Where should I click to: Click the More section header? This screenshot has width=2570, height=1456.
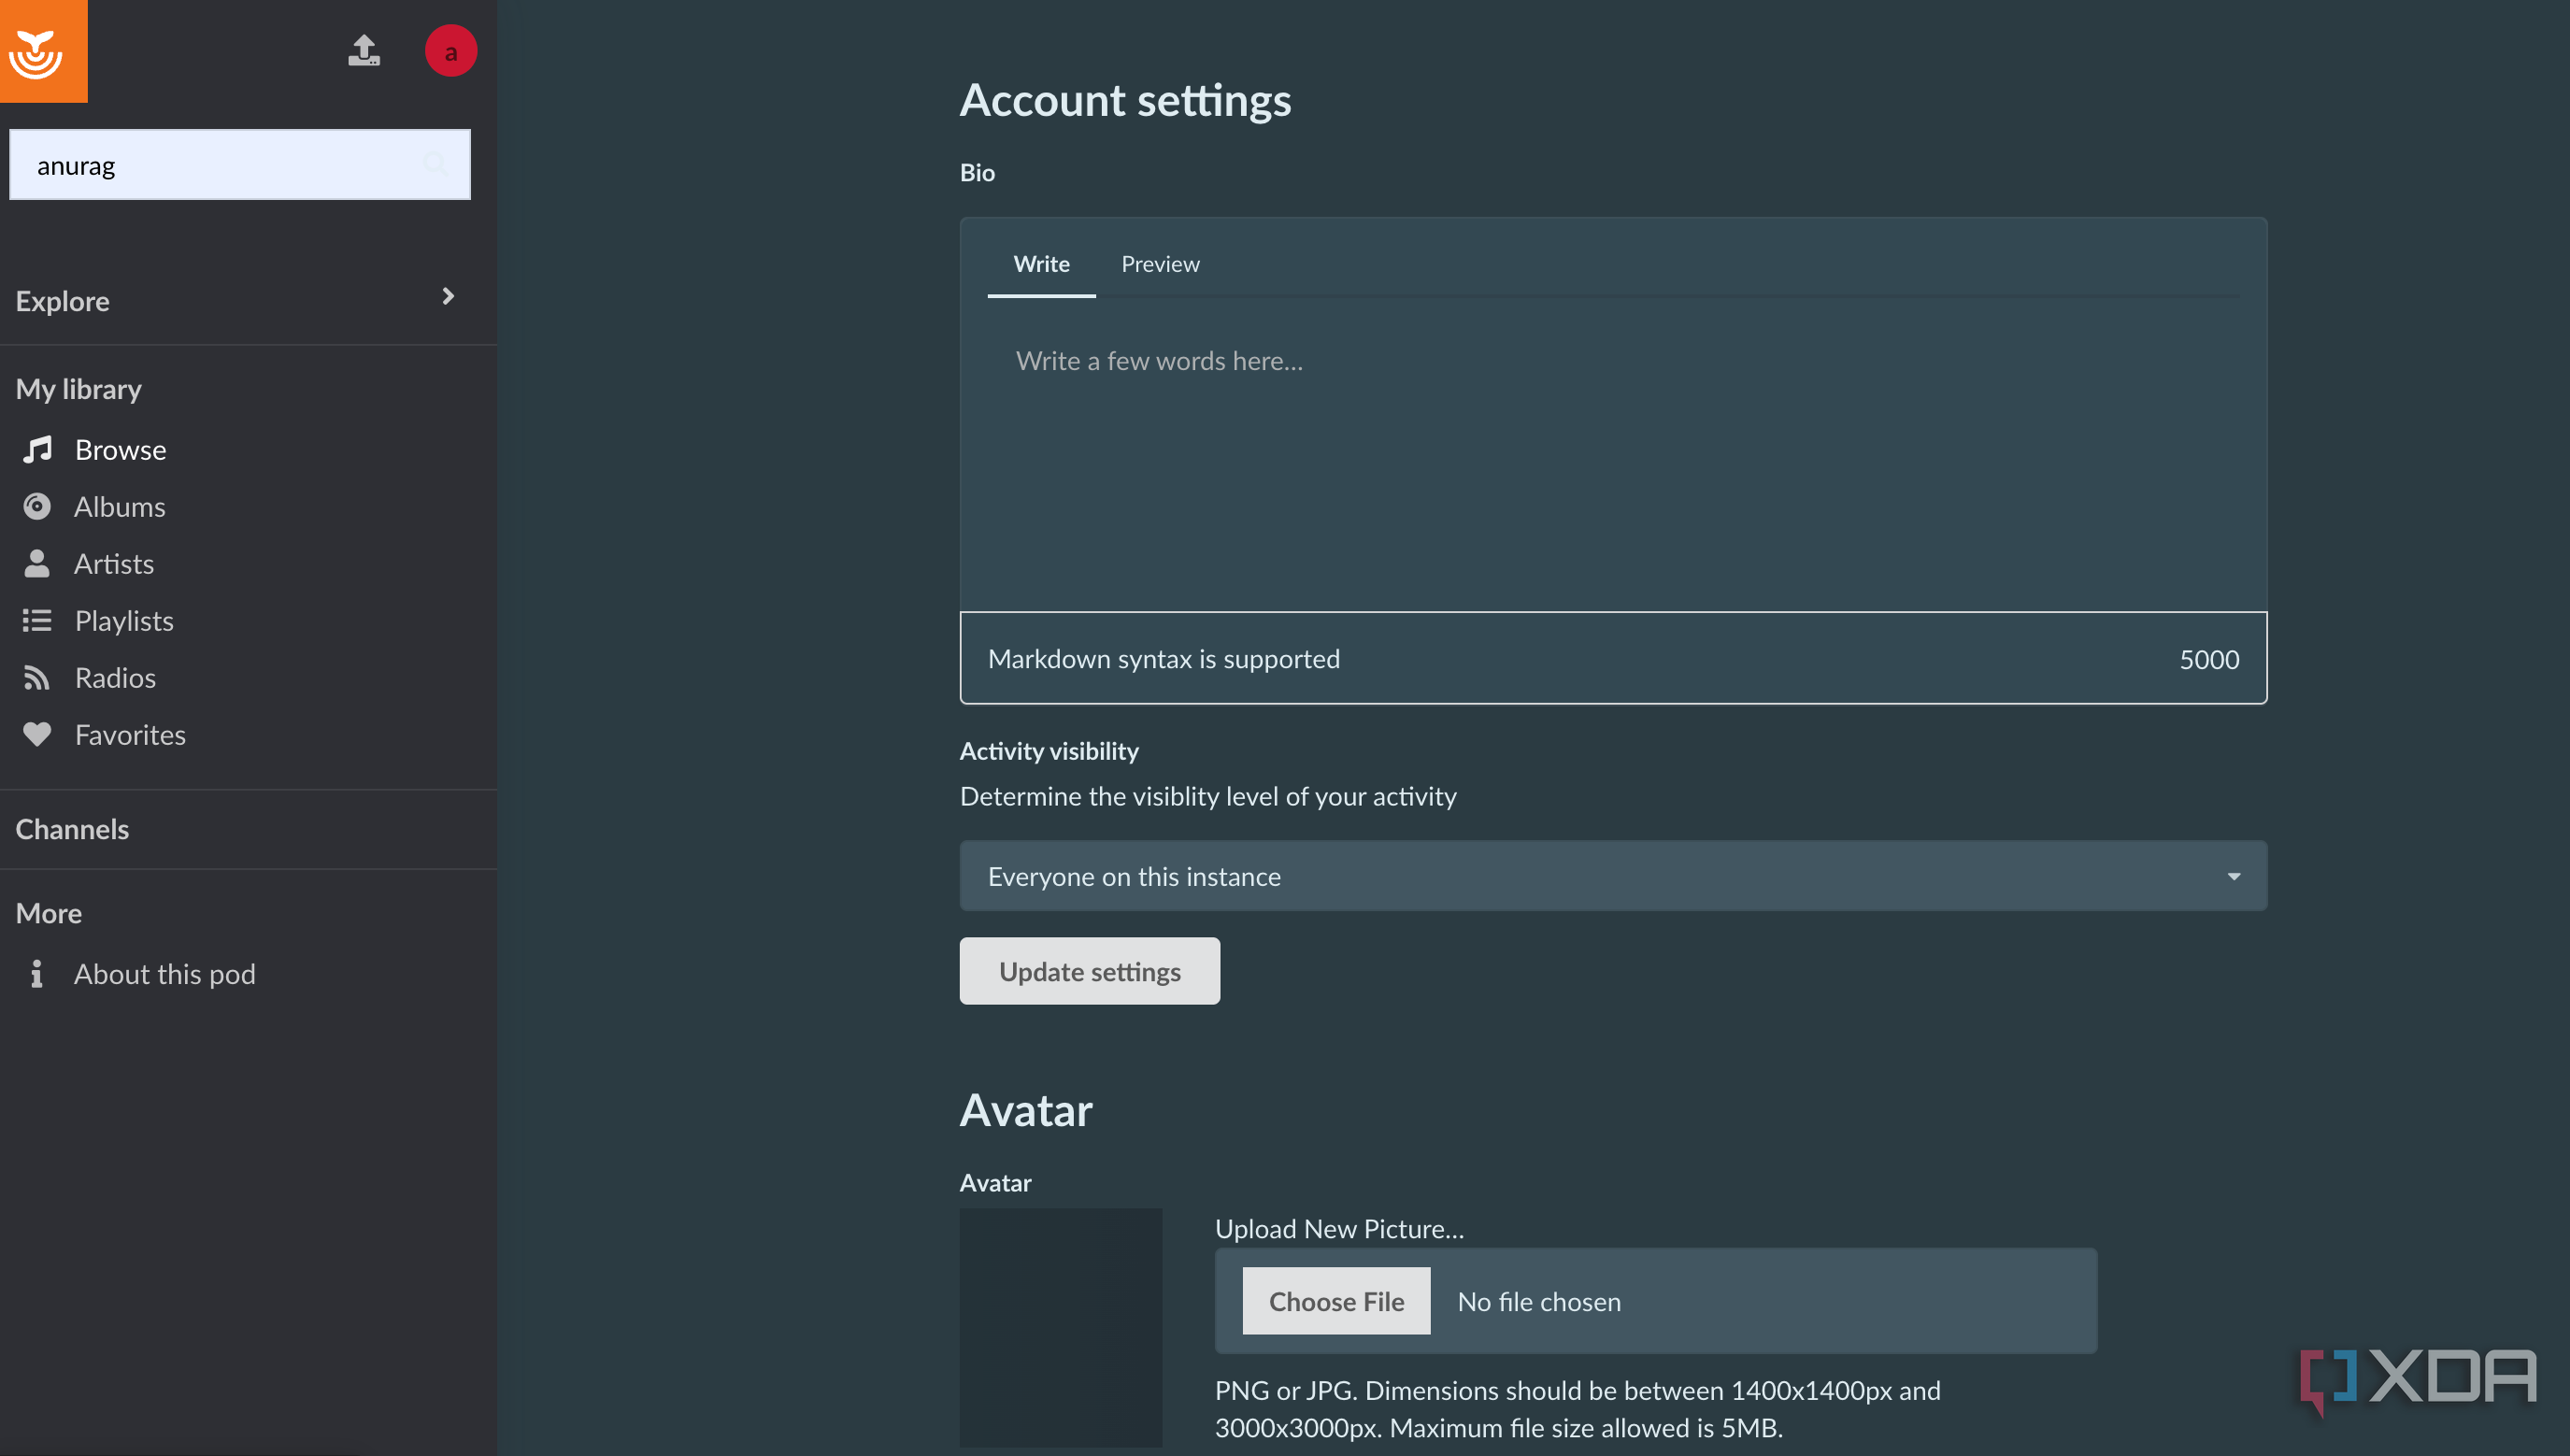[49, 912]
